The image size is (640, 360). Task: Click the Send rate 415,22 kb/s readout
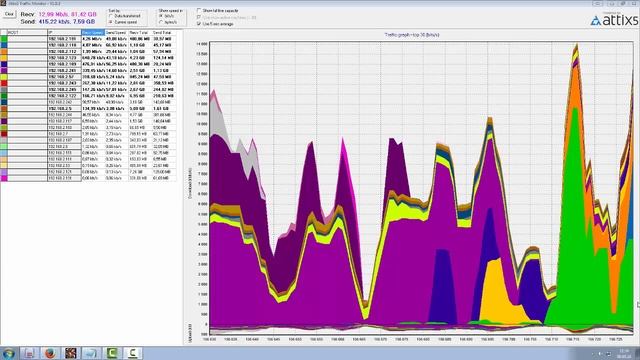click(x=55, y=21)
